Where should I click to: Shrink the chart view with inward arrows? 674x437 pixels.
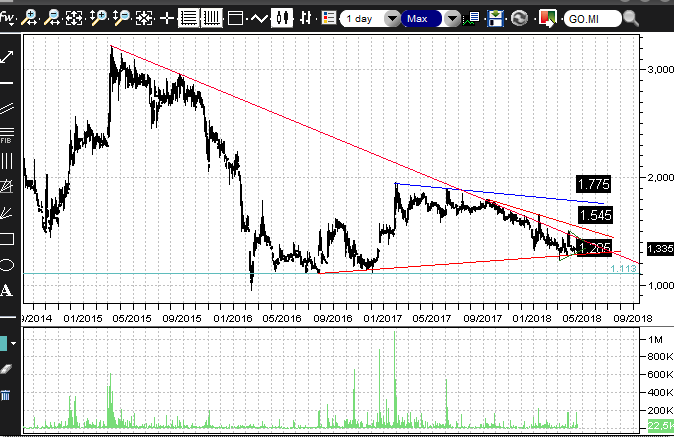(144, 18)
